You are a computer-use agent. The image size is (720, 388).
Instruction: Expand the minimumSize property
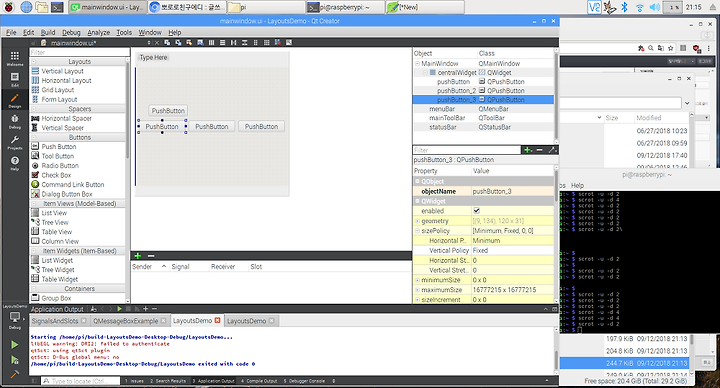tap(417, 280)
